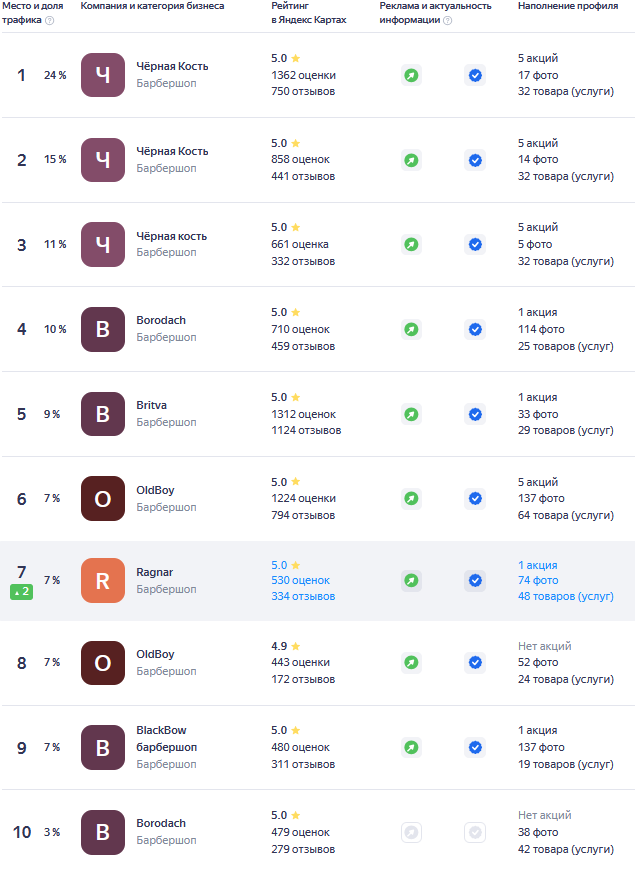Open Ragnar's "74 фото" link
Viewport: 635px width, 875px height.
(538, 580)
